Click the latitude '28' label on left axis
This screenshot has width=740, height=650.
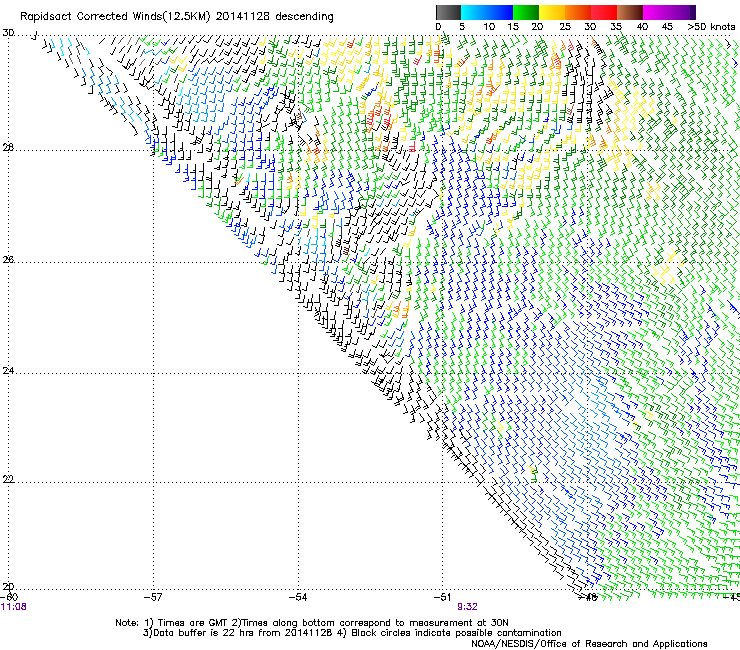tap(8, 148)
